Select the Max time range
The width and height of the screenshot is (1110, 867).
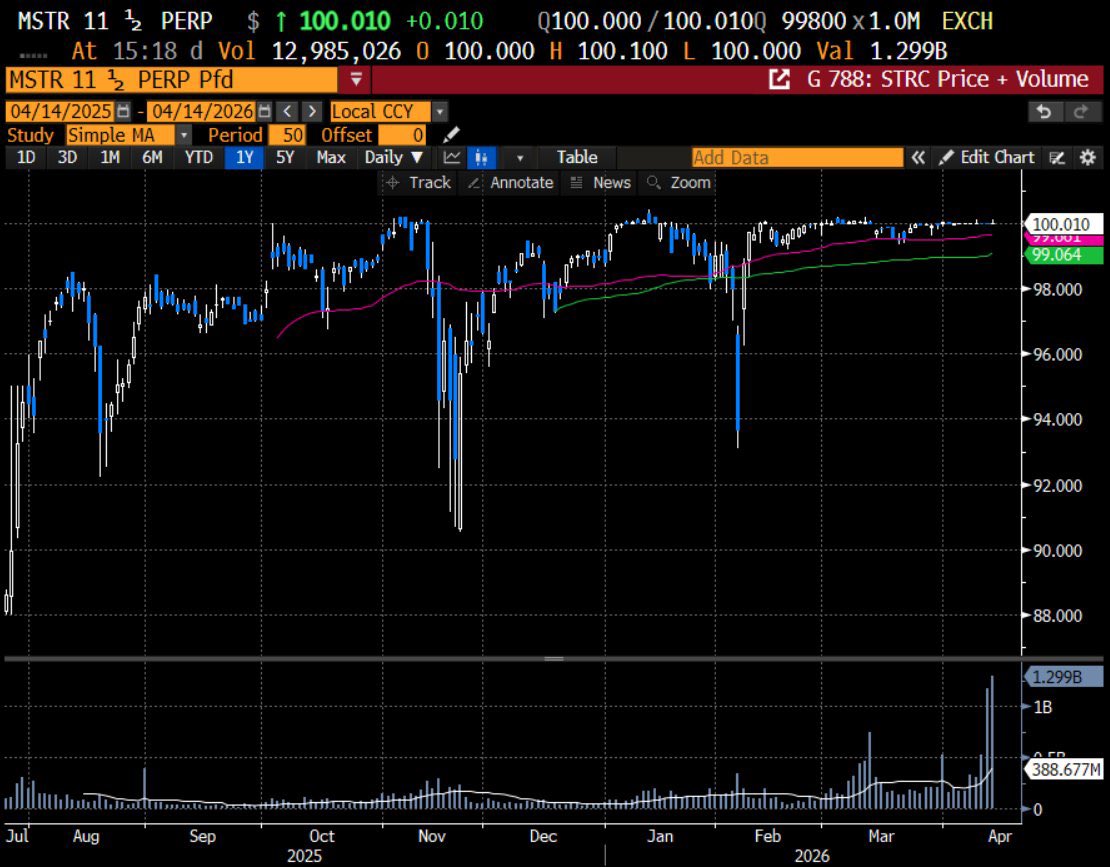[331, 158]
